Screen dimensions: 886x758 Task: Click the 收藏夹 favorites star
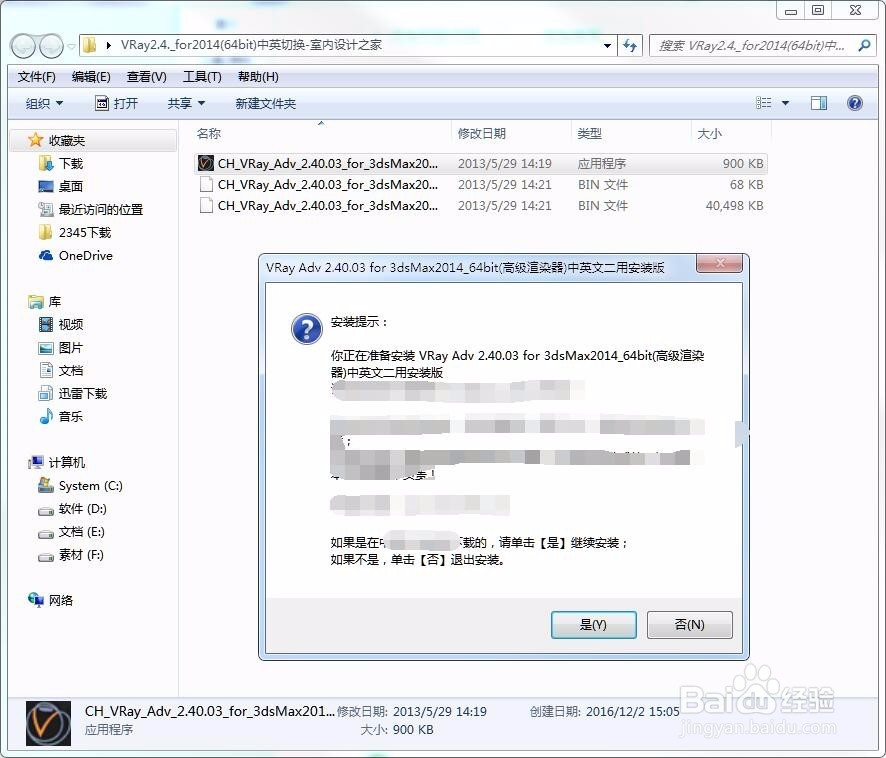tap(36, 140)
